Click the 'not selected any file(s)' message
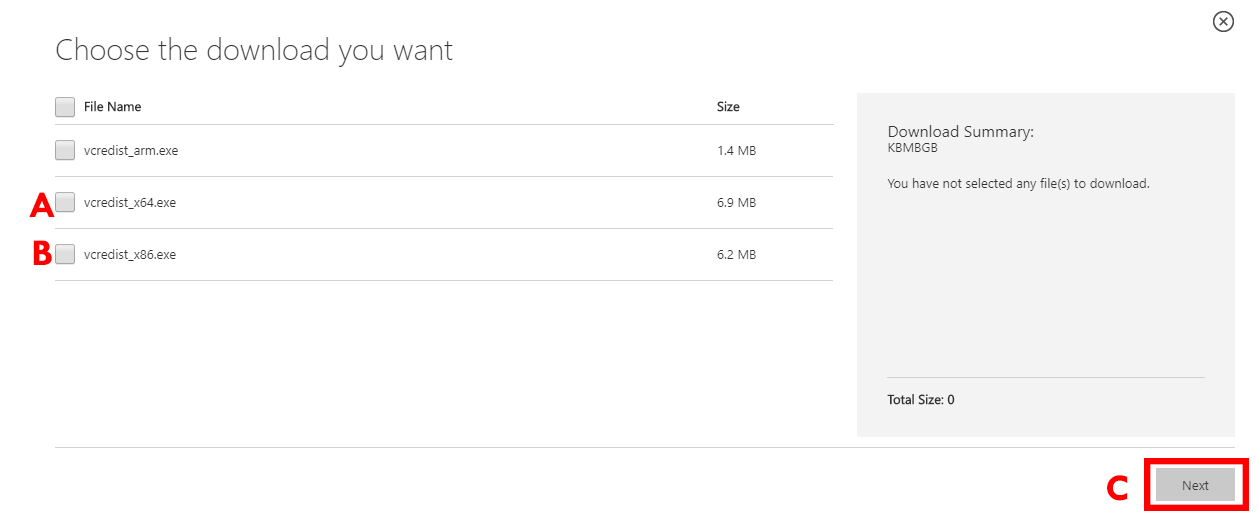The height and width of the screenshot is (514, 1259). [1018, 184]
